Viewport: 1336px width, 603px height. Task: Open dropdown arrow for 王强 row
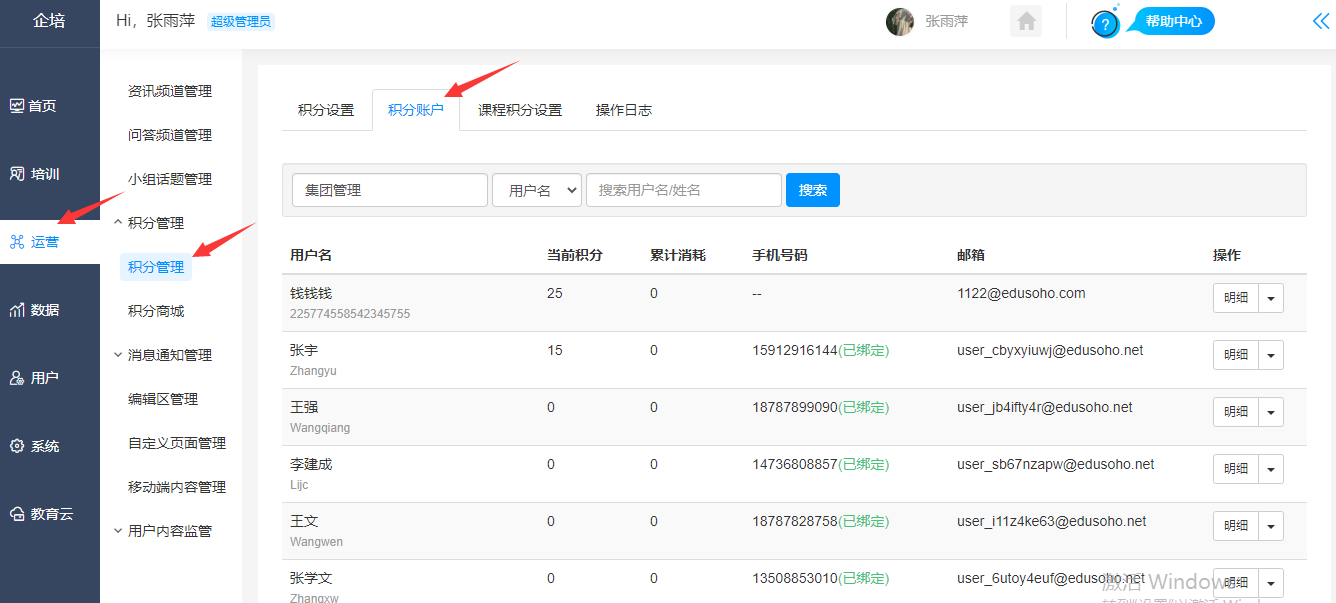click(x=1271, y=412)
